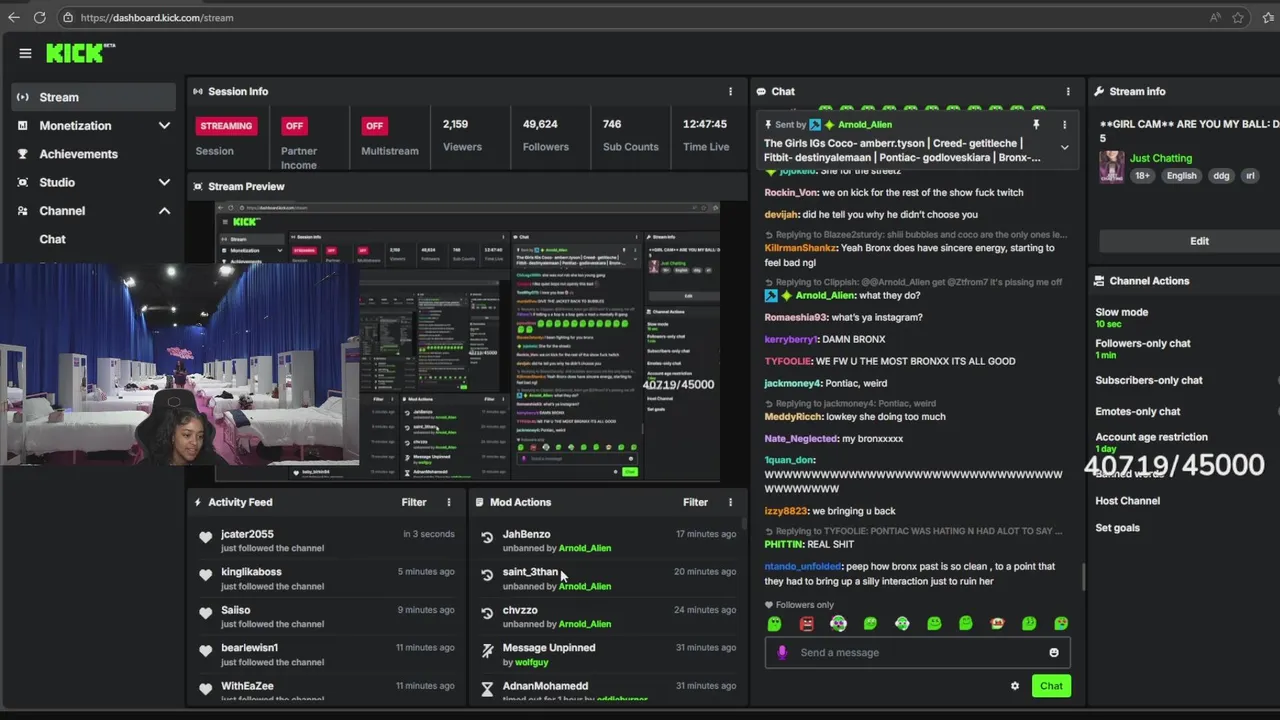The height and width of the screenshot is (720, 1280).
Task: Click the STREAMING session badge
Action: pos(226,126)
